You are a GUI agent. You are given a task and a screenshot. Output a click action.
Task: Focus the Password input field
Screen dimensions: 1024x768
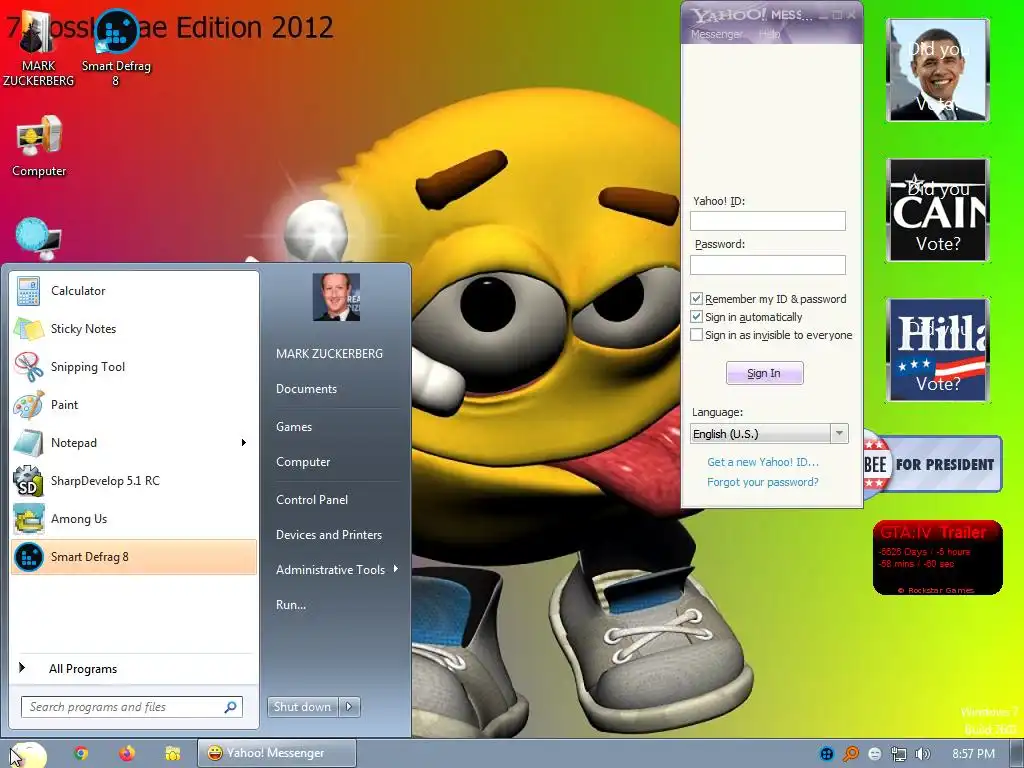pyautogui.click(x=767, y=264)
